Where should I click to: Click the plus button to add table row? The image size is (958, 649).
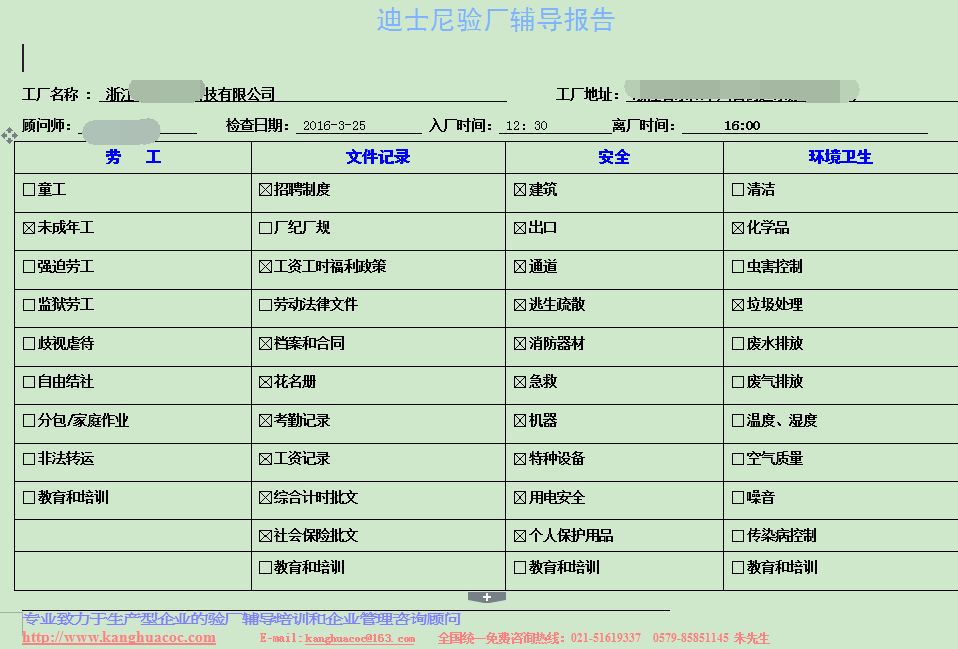(487, 597)
